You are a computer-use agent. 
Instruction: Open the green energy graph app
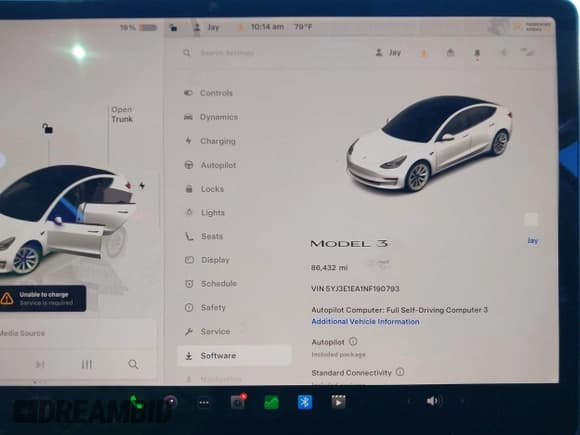pyautogui.click(x=271, y=402)
